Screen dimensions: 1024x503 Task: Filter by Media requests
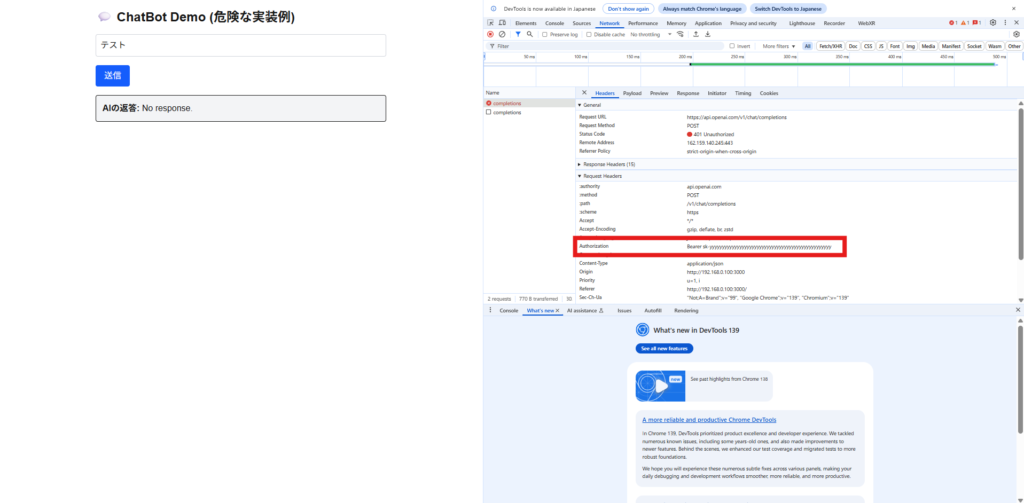point(928,46)
